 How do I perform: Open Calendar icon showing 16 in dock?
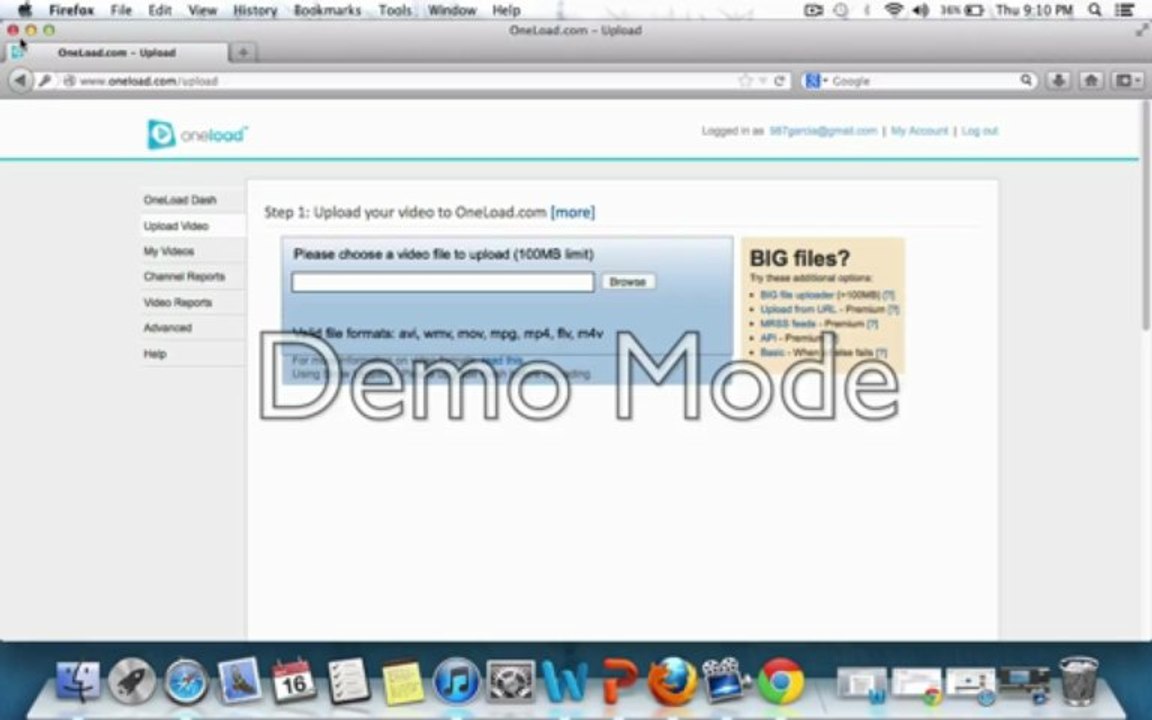click(x=293, y=680)
